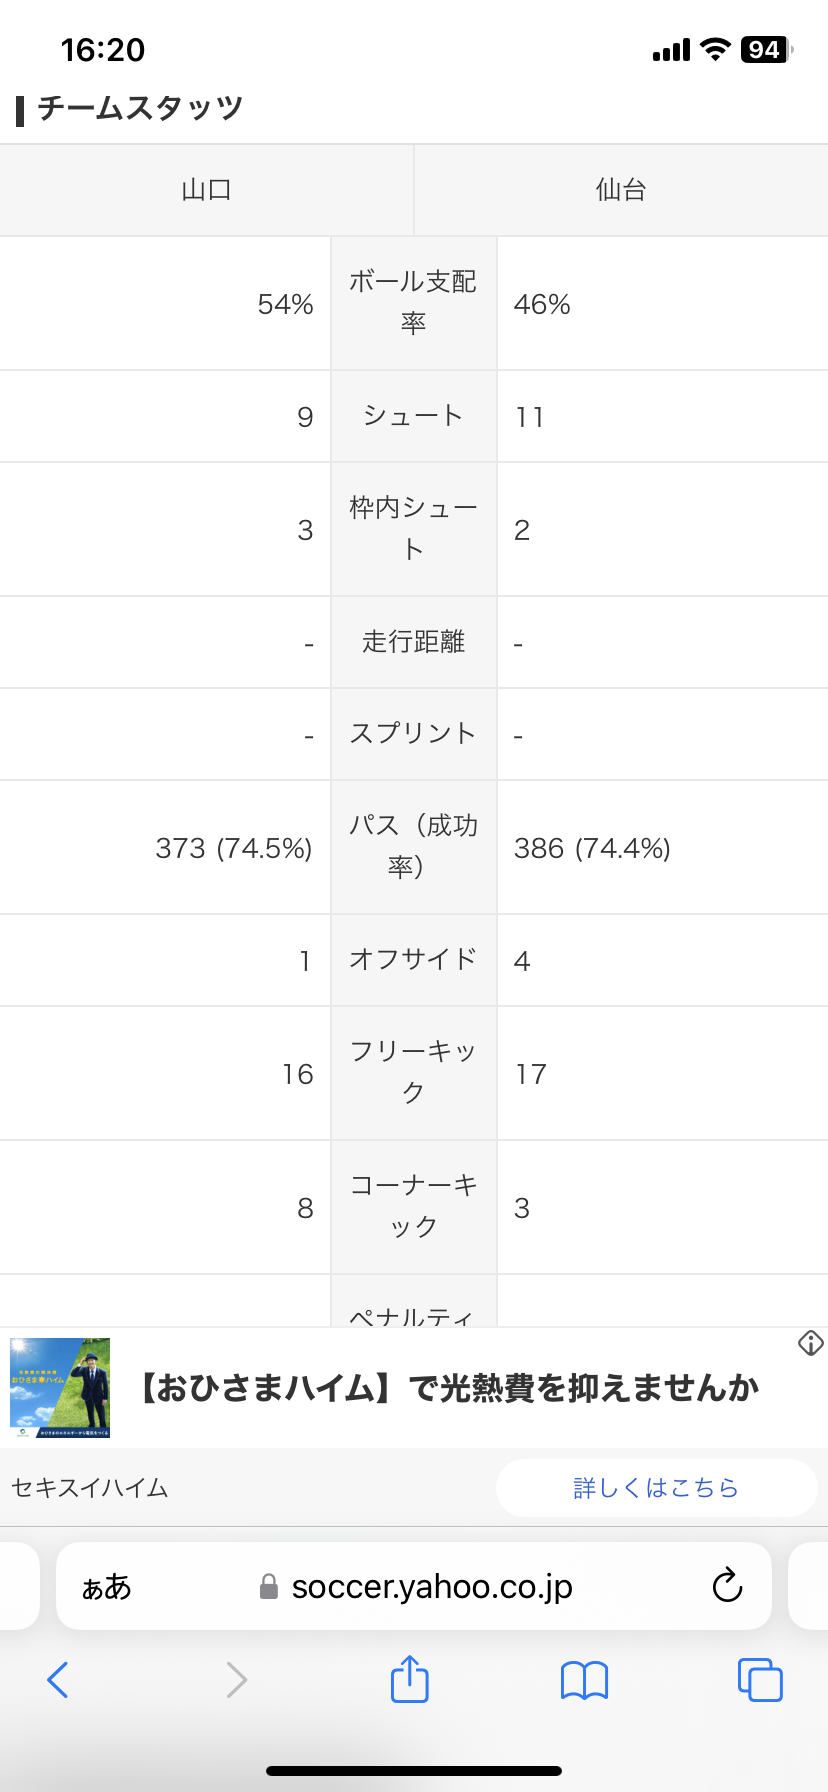Click the 詳しくはこちら button
The height and width of the screenshot is (1792, 828).
point(656,1488)
